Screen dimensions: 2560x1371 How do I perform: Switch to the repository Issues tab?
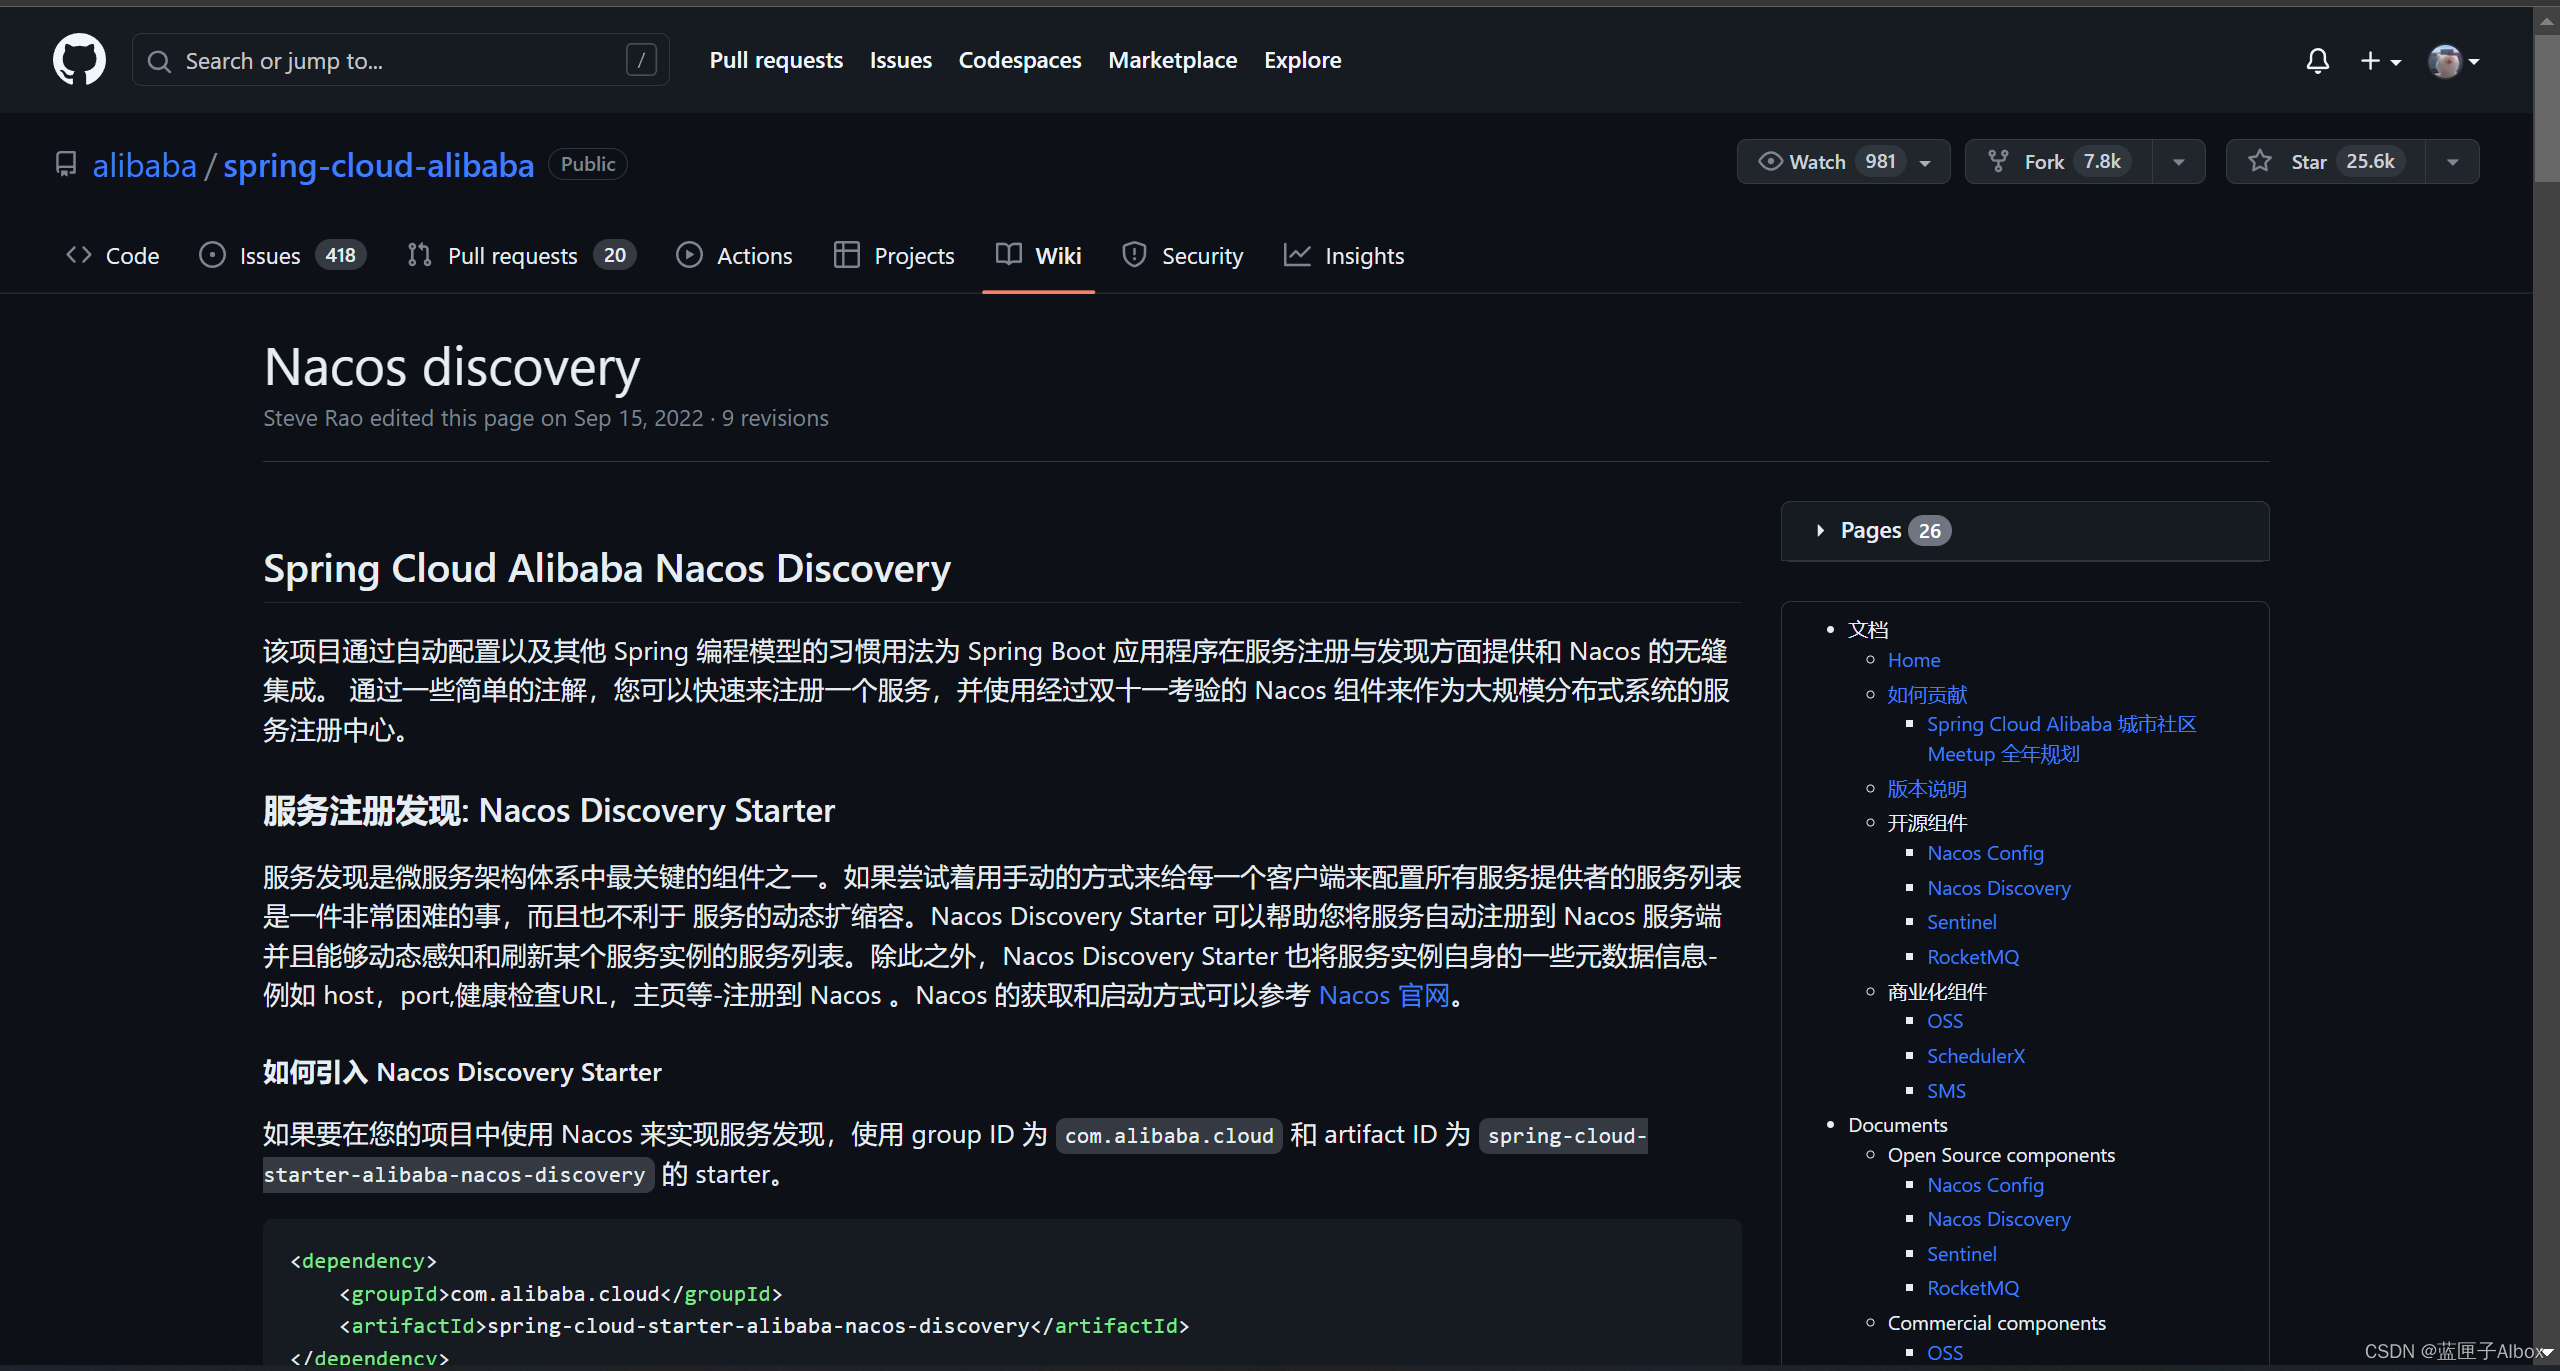point(282,256)
